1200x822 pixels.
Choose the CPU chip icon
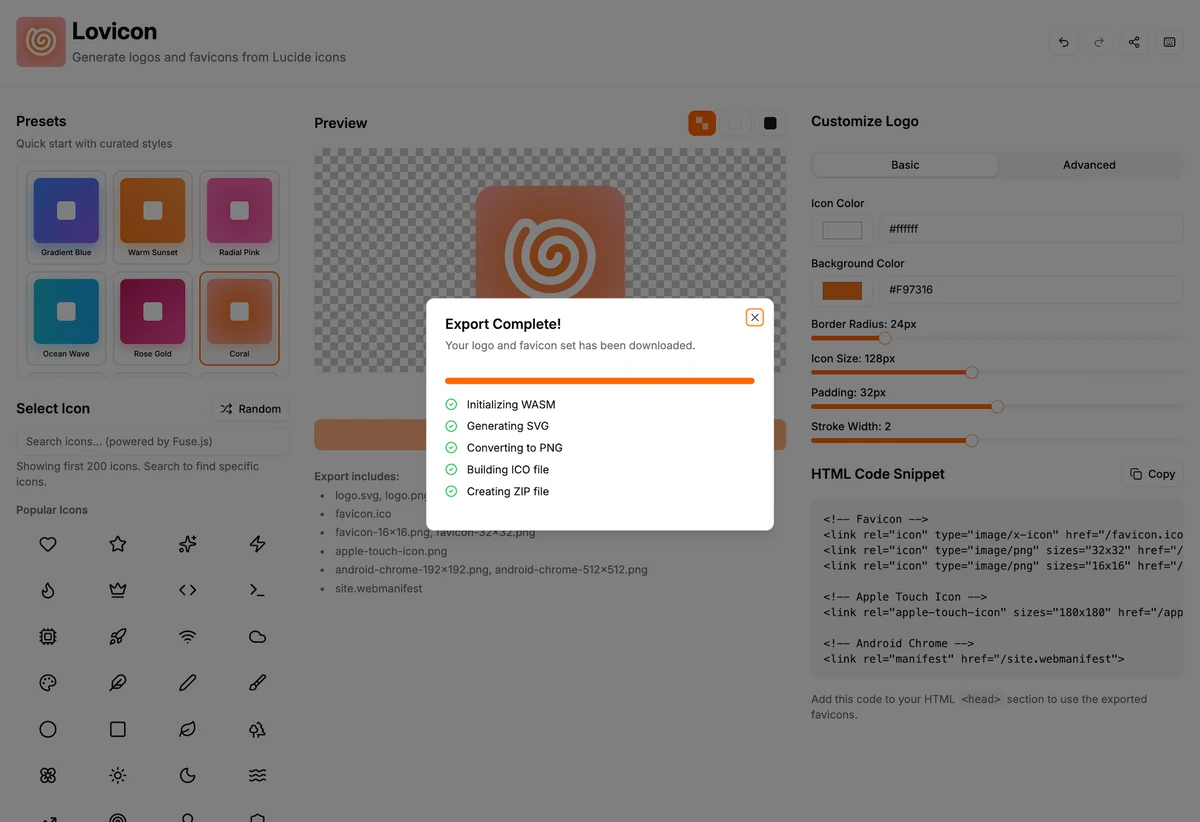click(x=48, y=637)
